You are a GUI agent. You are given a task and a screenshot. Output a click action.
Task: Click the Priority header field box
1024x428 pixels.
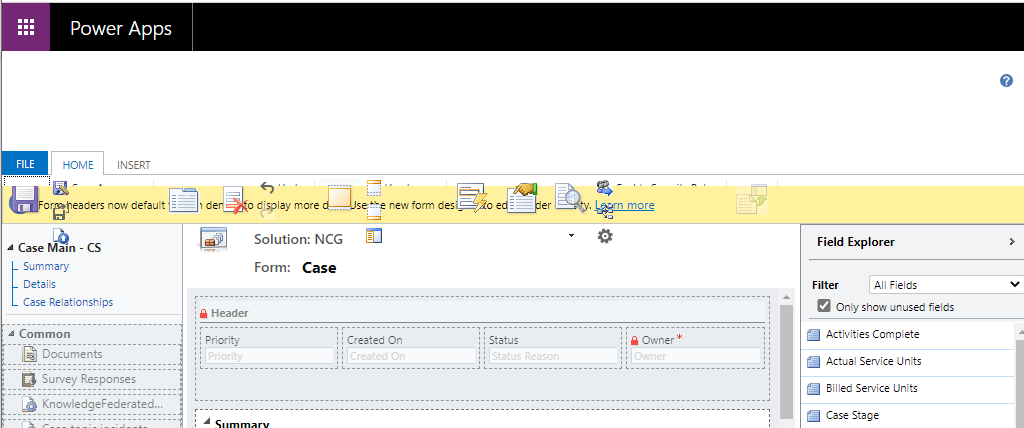(x=269, y=356)
